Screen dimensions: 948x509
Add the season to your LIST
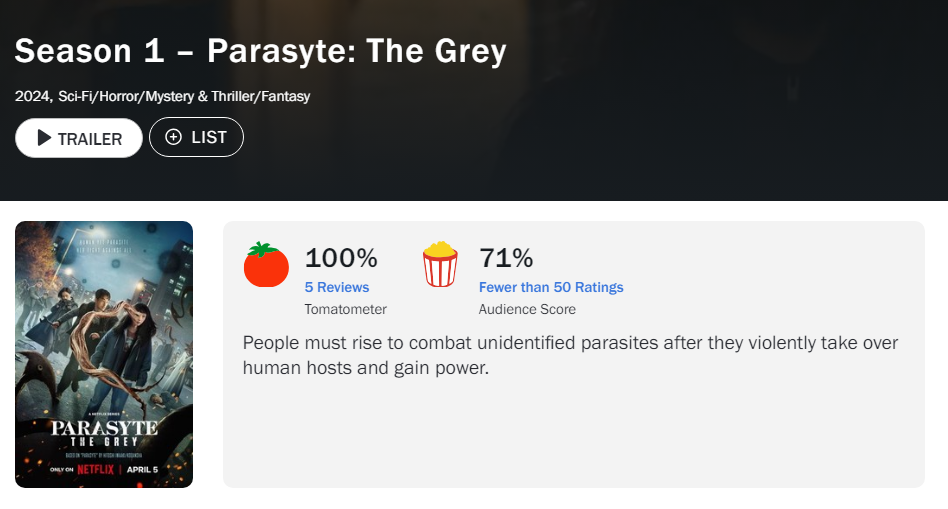point(196,137)
